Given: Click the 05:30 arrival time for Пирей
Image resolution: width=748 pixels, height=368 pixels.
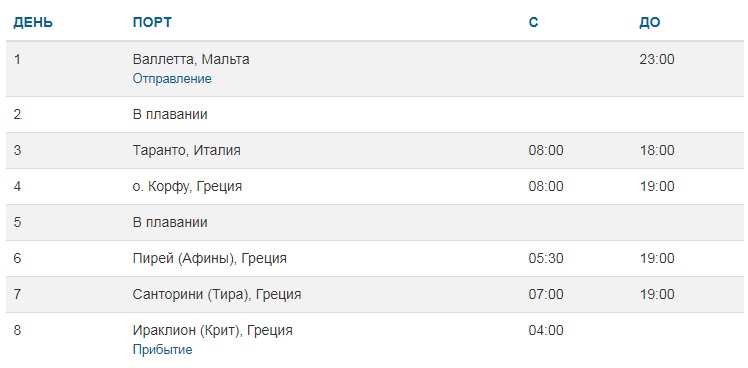Looking at the screenshot, I should 546,259.
